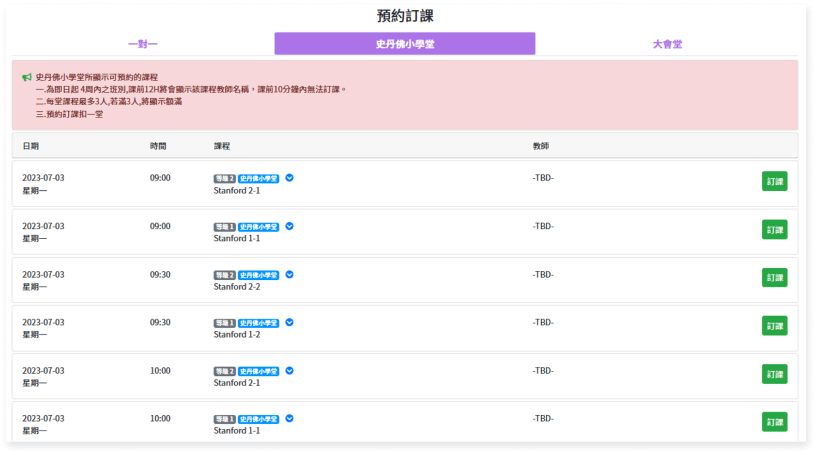Expand the 10:00 Stanford 2-1 course info
This screenshot has height=455, width=816.
289,370
